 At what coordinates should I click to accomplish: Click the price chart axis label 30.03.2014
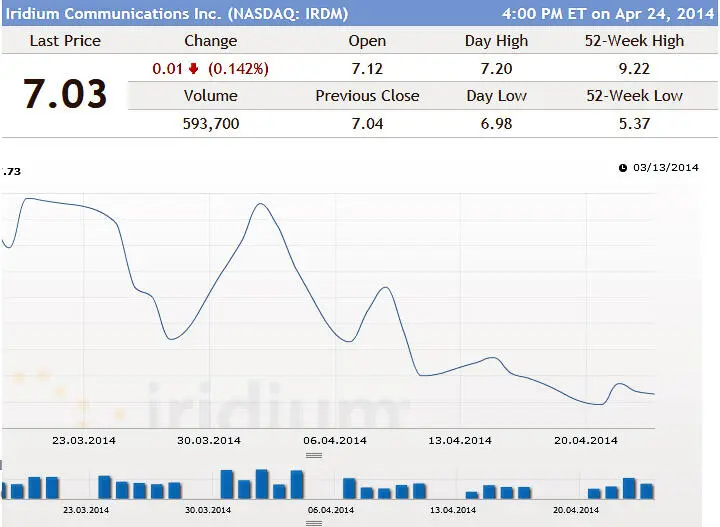pyautogui.click(x=209, y=441)
